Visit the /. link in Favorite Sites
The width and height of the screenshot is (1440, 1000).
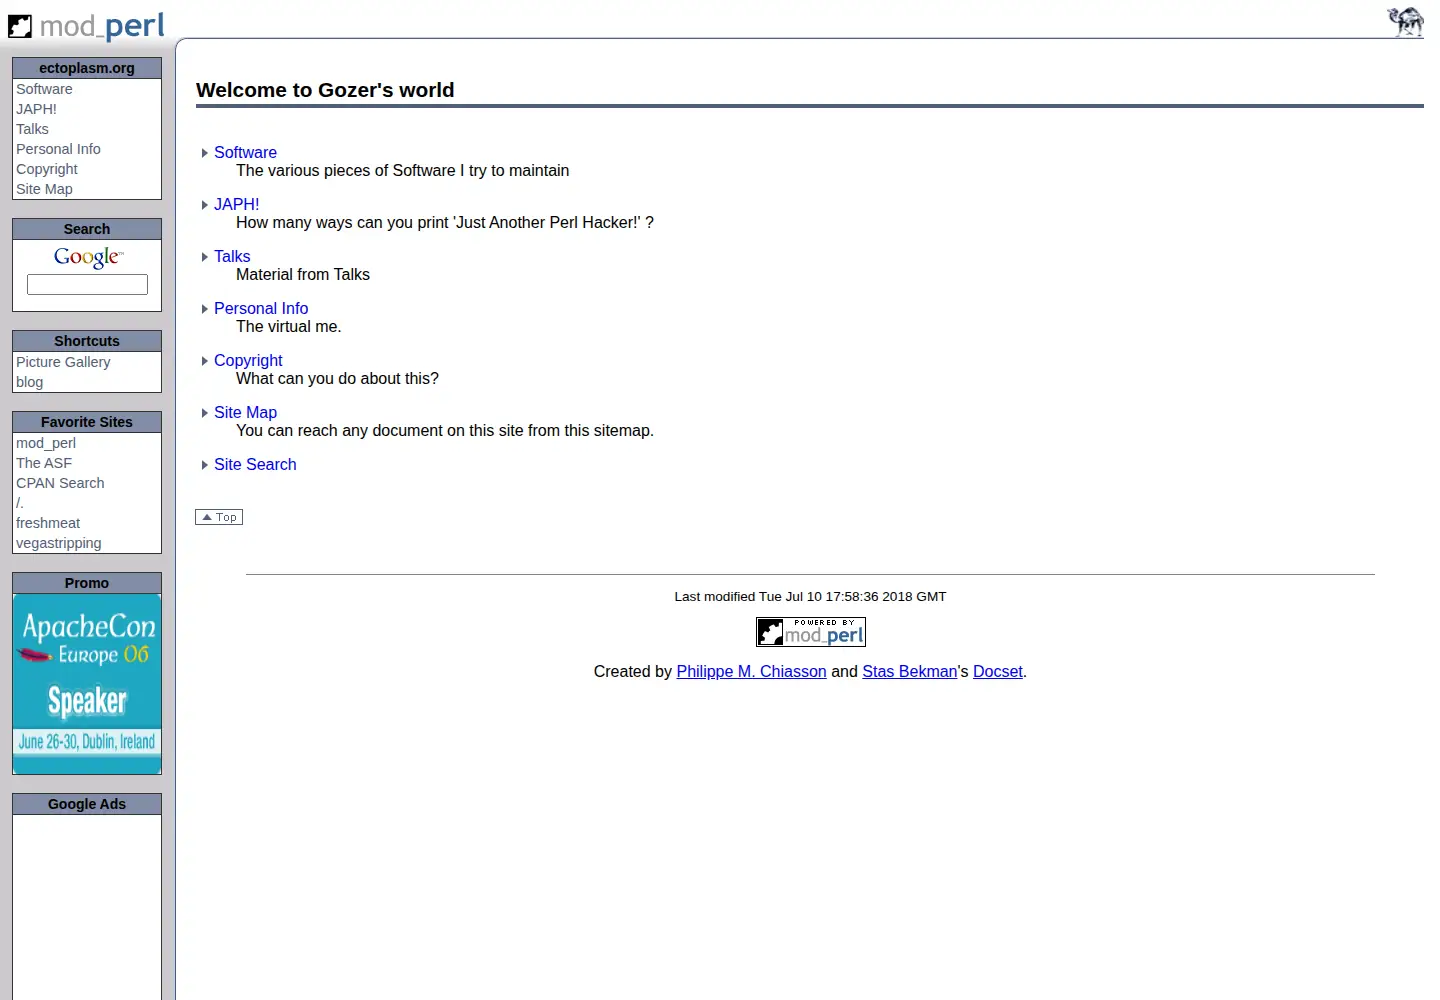tap(20, 503)
